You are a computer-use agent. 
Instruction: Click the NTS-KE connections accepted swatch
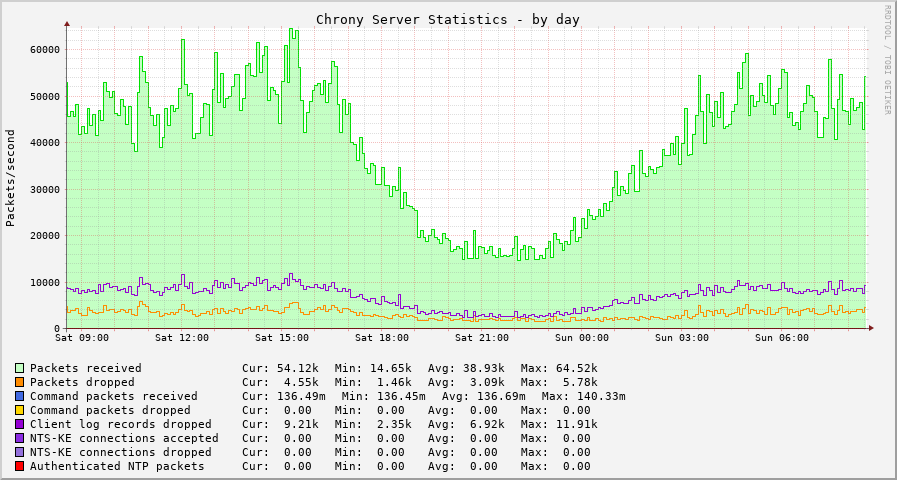coord(20,438)
